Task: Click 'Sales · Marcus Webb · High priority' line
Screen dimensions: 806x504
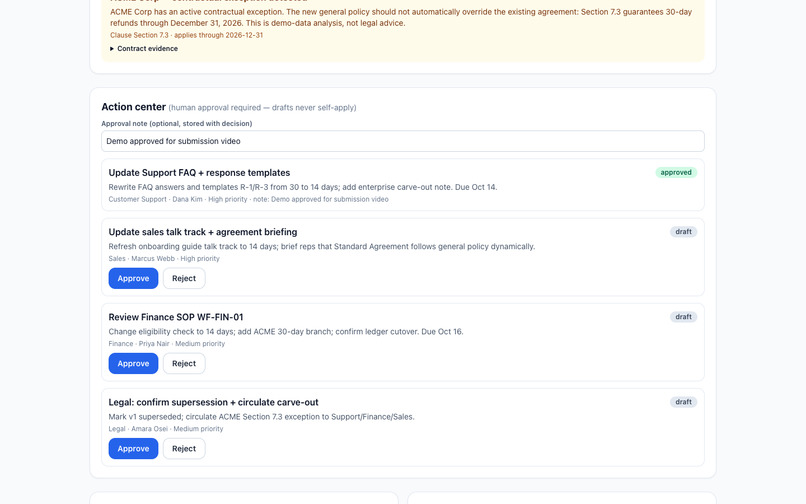Action: coord(164,259)
